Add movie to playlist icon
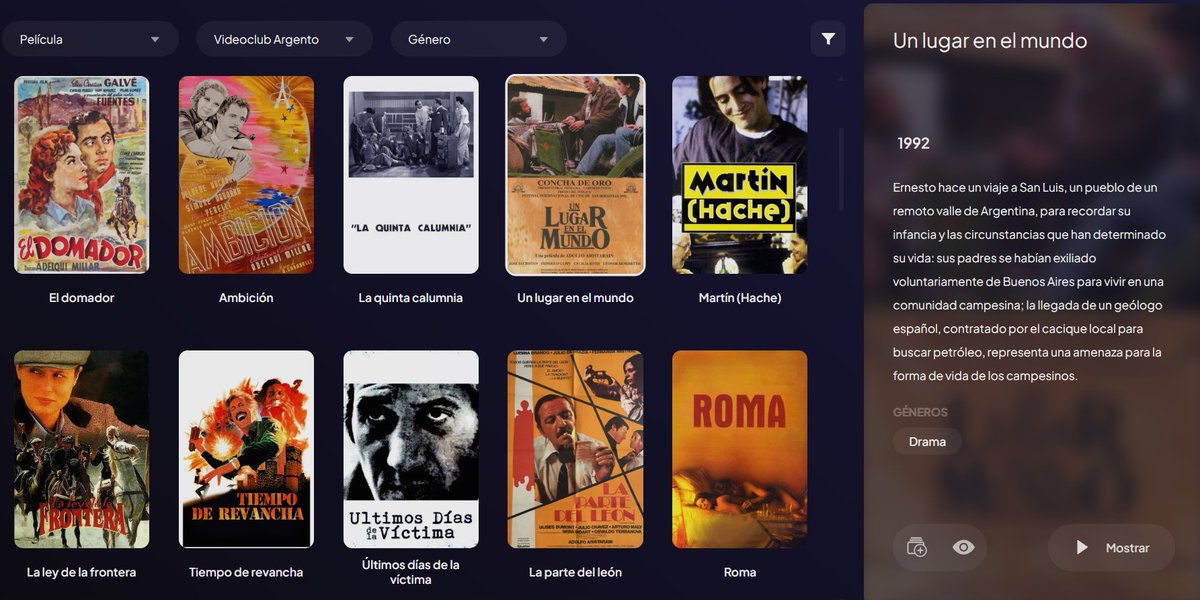1200x600 pixels. [x=916, y=547]
